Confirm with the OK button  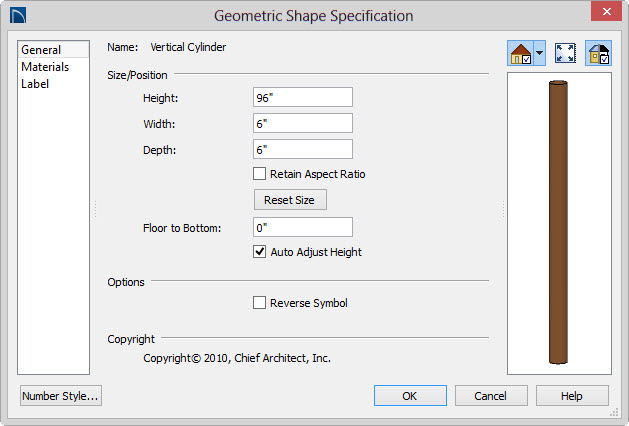point(410,396)
